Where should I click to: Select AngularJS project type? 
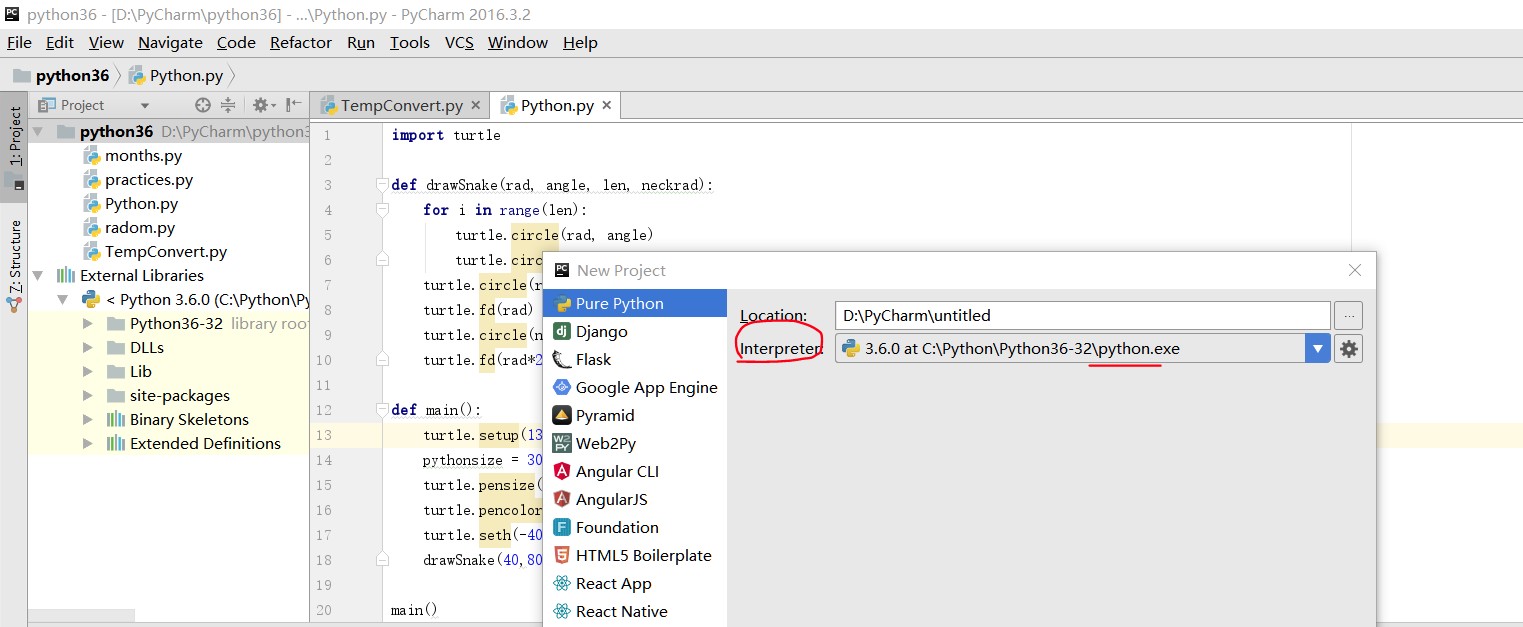[635, 499]
